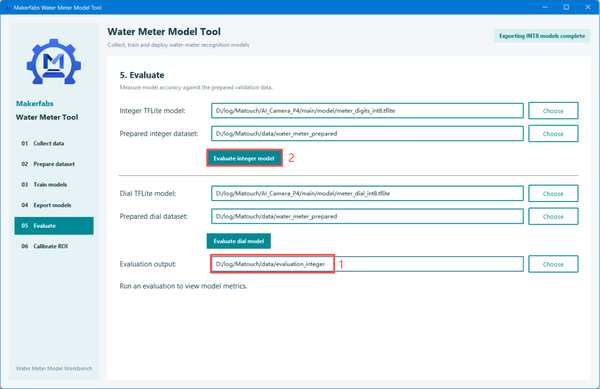Click the 'Water Meter Model Tool' page title
Viewport: 600px width, 389px height.
[164, 32]
